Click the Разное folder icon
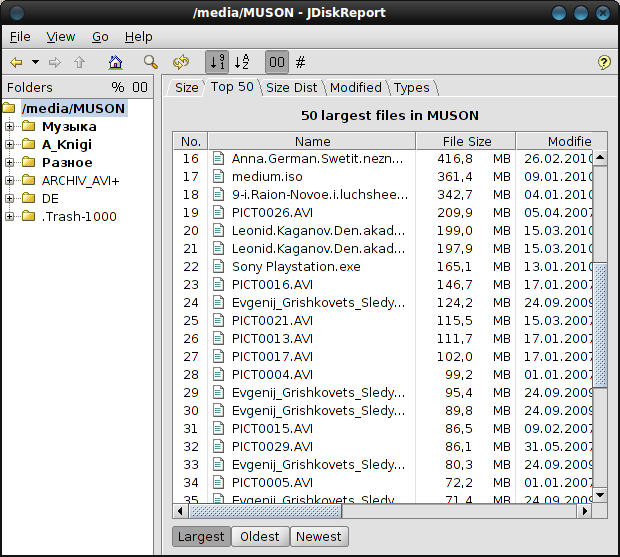 coord(28,162)
